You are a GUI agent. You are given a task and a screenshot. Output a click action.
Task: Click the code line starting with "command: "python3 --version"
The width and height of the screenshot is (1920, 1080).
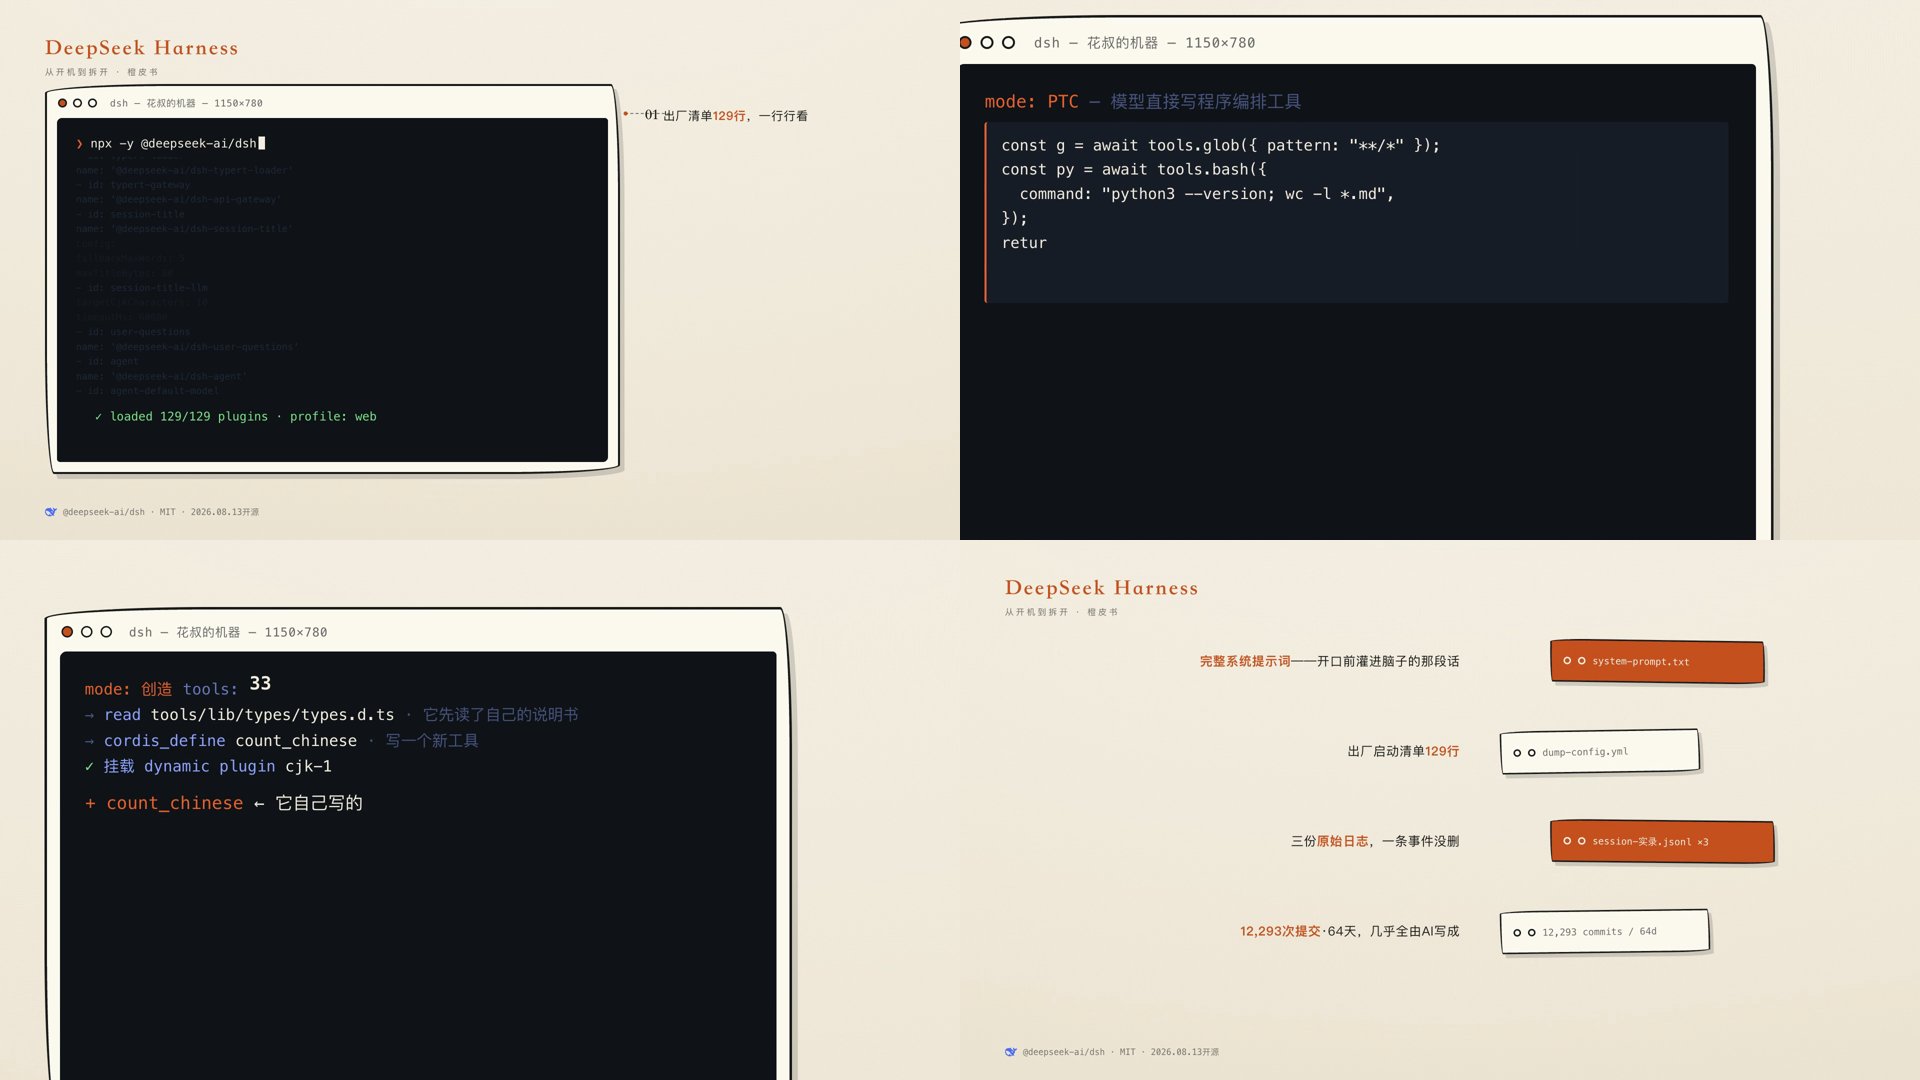point(1206,194)
